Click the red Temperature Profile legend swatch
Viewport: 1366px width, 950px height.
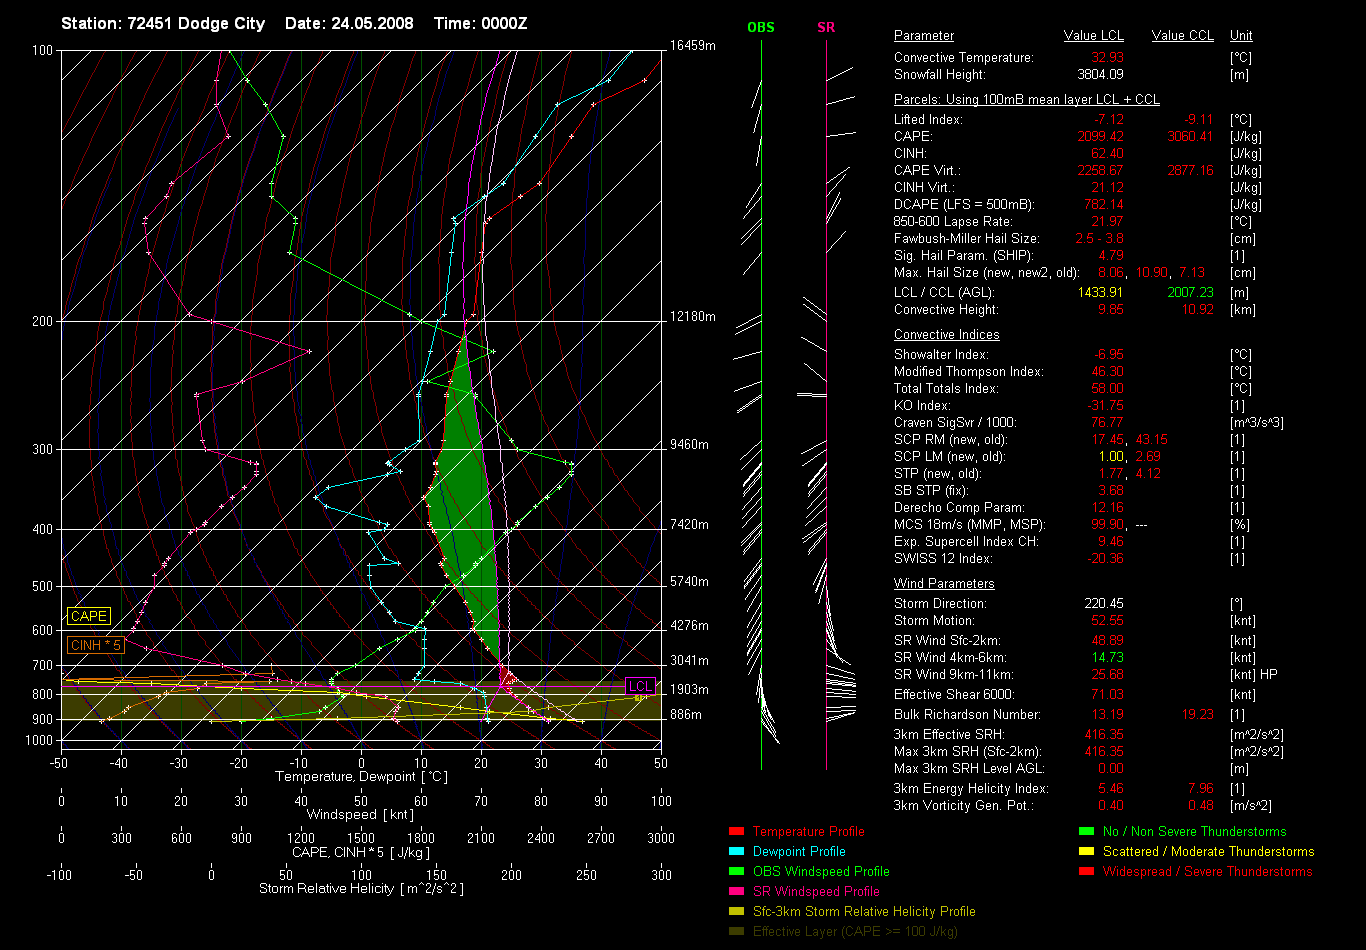(x=736, y=832)
